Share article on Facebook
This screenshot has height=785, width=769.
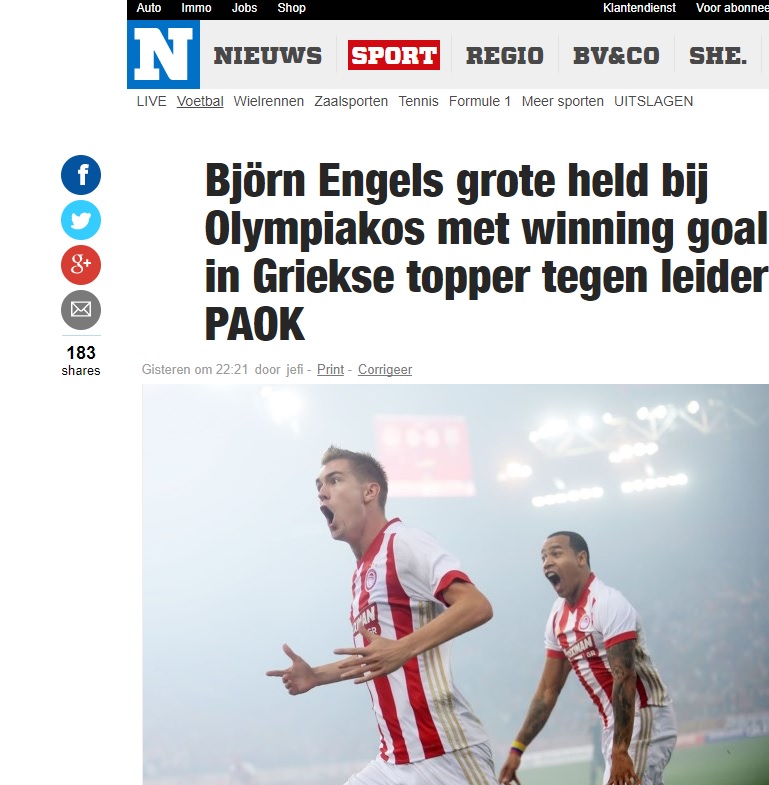[81, 175]
